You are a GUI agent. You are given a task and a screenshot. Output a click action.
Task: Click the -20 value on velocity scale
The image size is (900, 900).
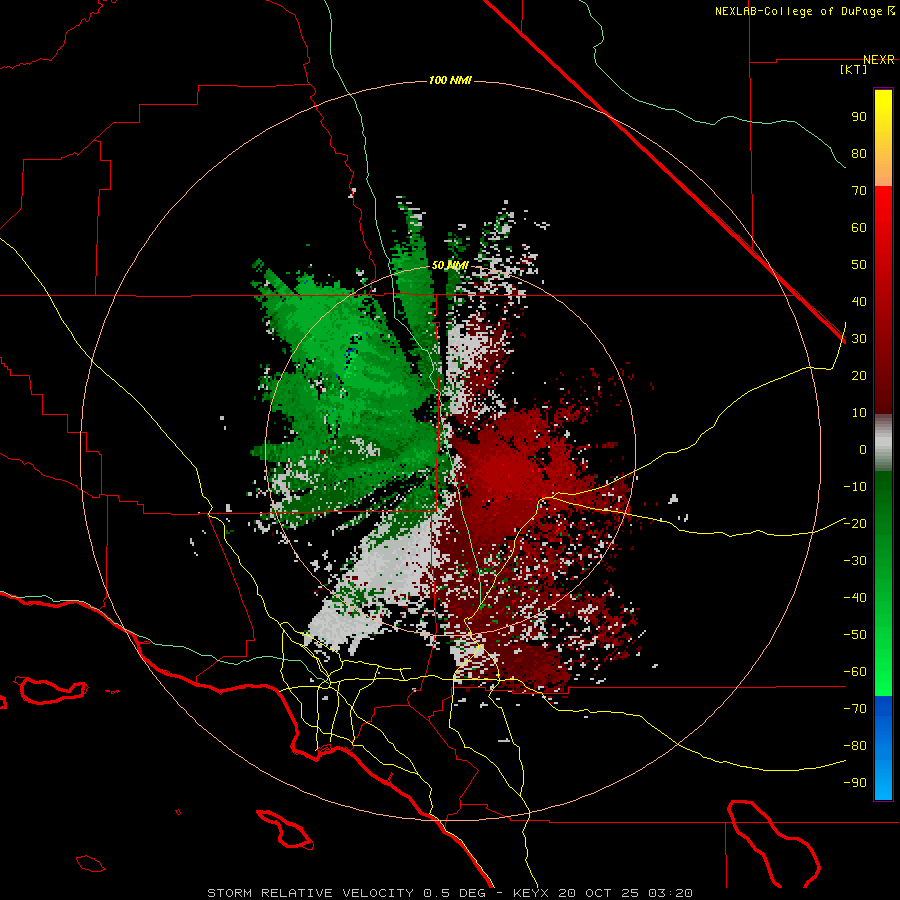click(x=855, y=523)
